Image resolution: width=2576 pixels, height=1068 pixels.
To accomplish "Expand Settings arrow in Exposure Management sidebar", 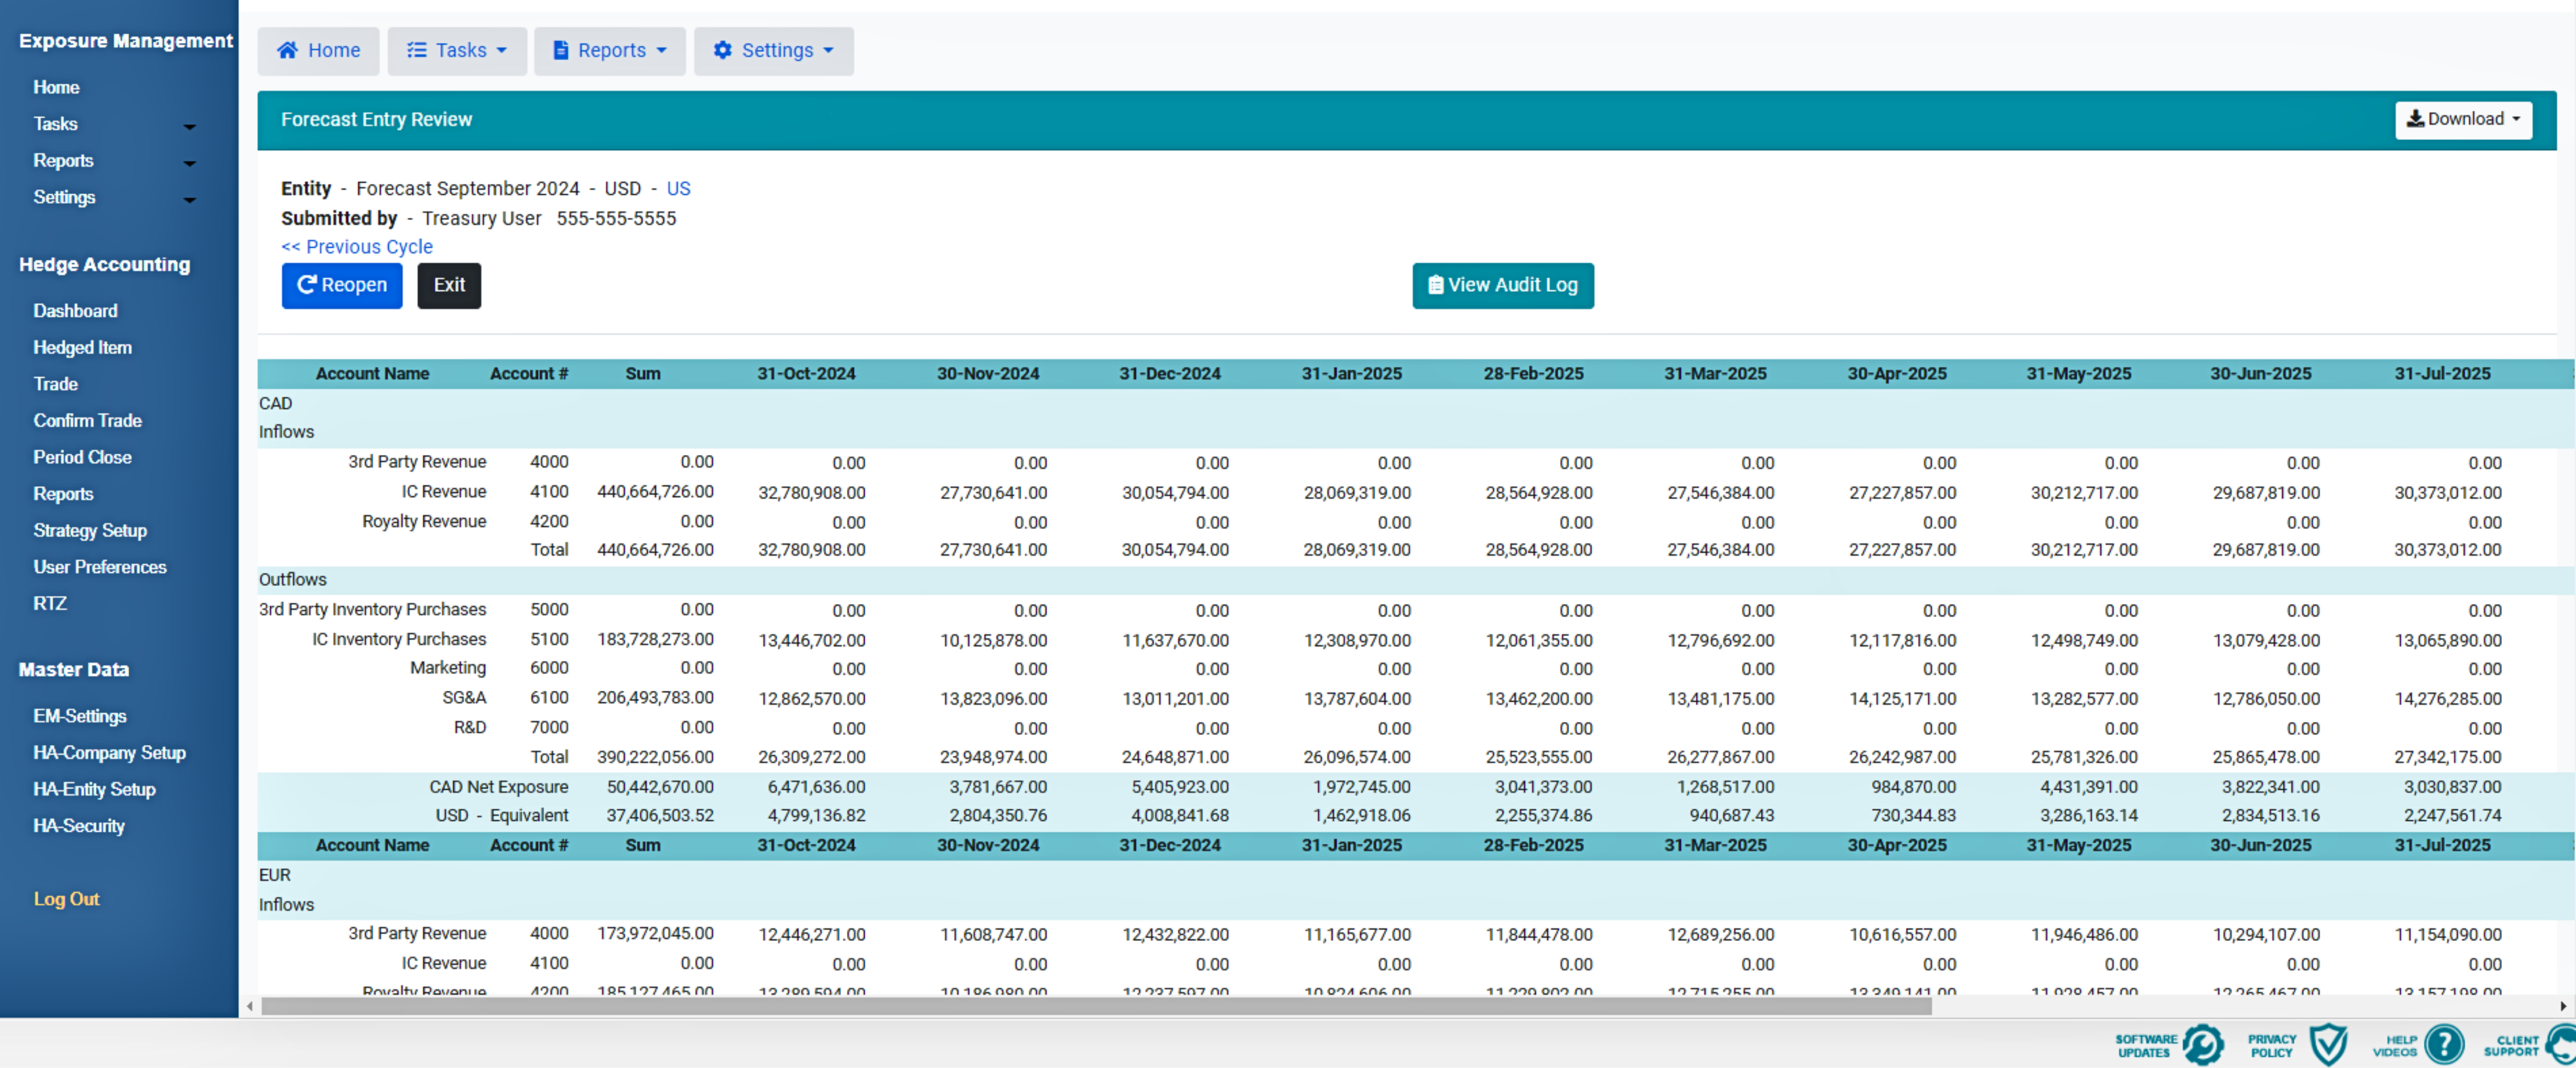I will pos(189,200).
